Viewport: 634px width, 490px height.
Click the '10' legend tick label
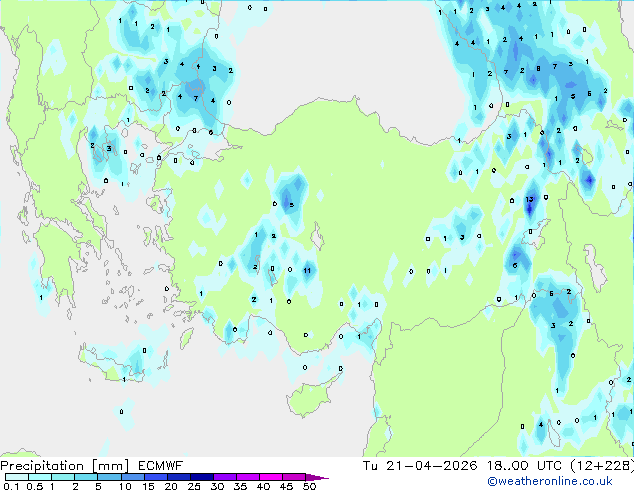click(125, 486)
